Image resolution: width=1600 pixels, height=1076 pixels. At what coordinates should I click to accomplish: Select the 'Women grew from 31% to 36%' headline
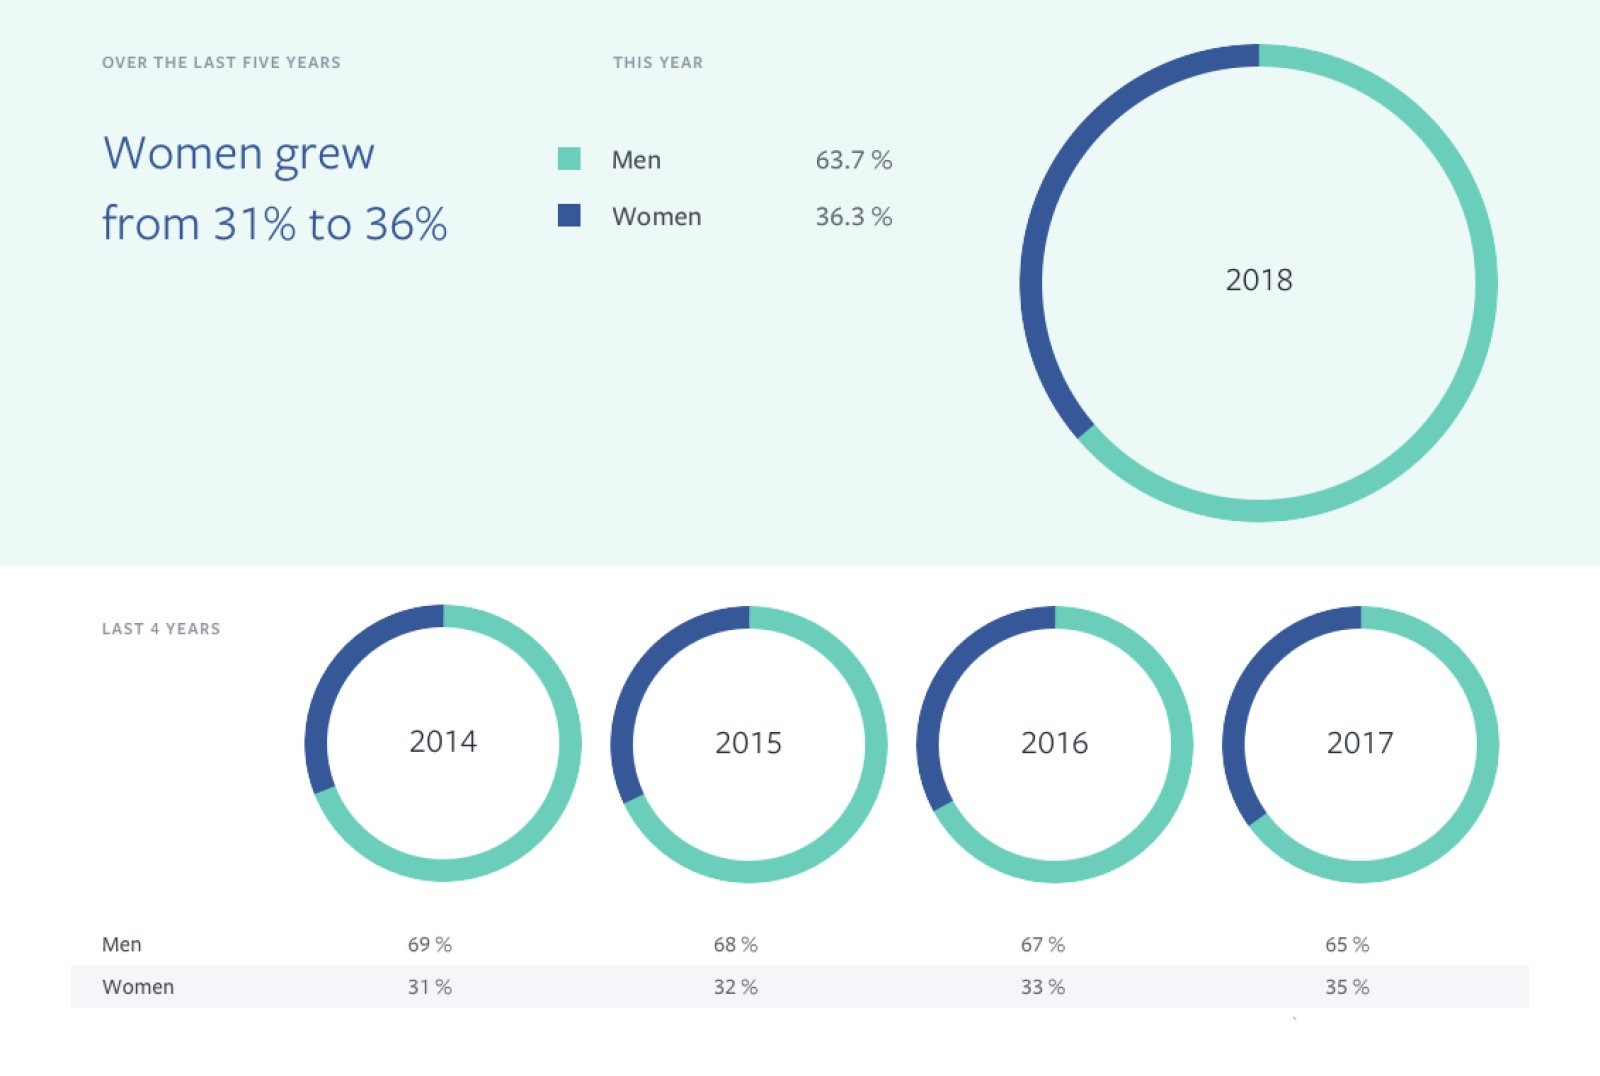pos(274,188)
